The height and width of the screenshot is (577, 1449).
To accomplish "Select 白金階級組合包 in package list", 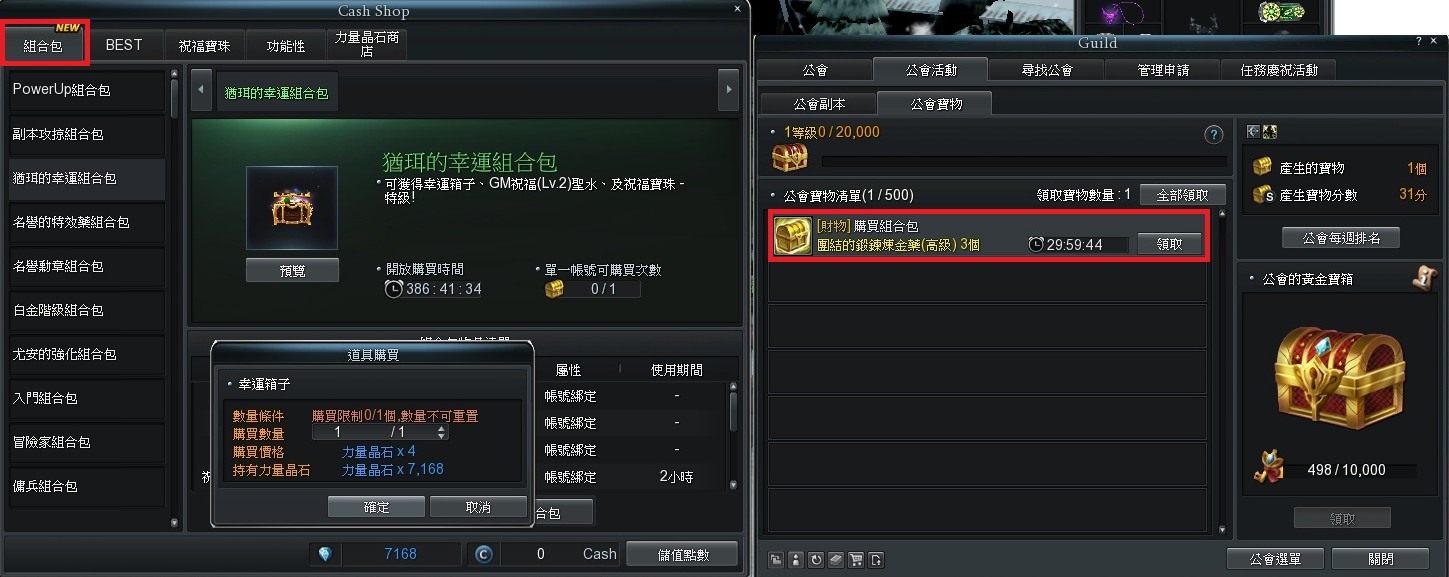I will pos(87,311).
